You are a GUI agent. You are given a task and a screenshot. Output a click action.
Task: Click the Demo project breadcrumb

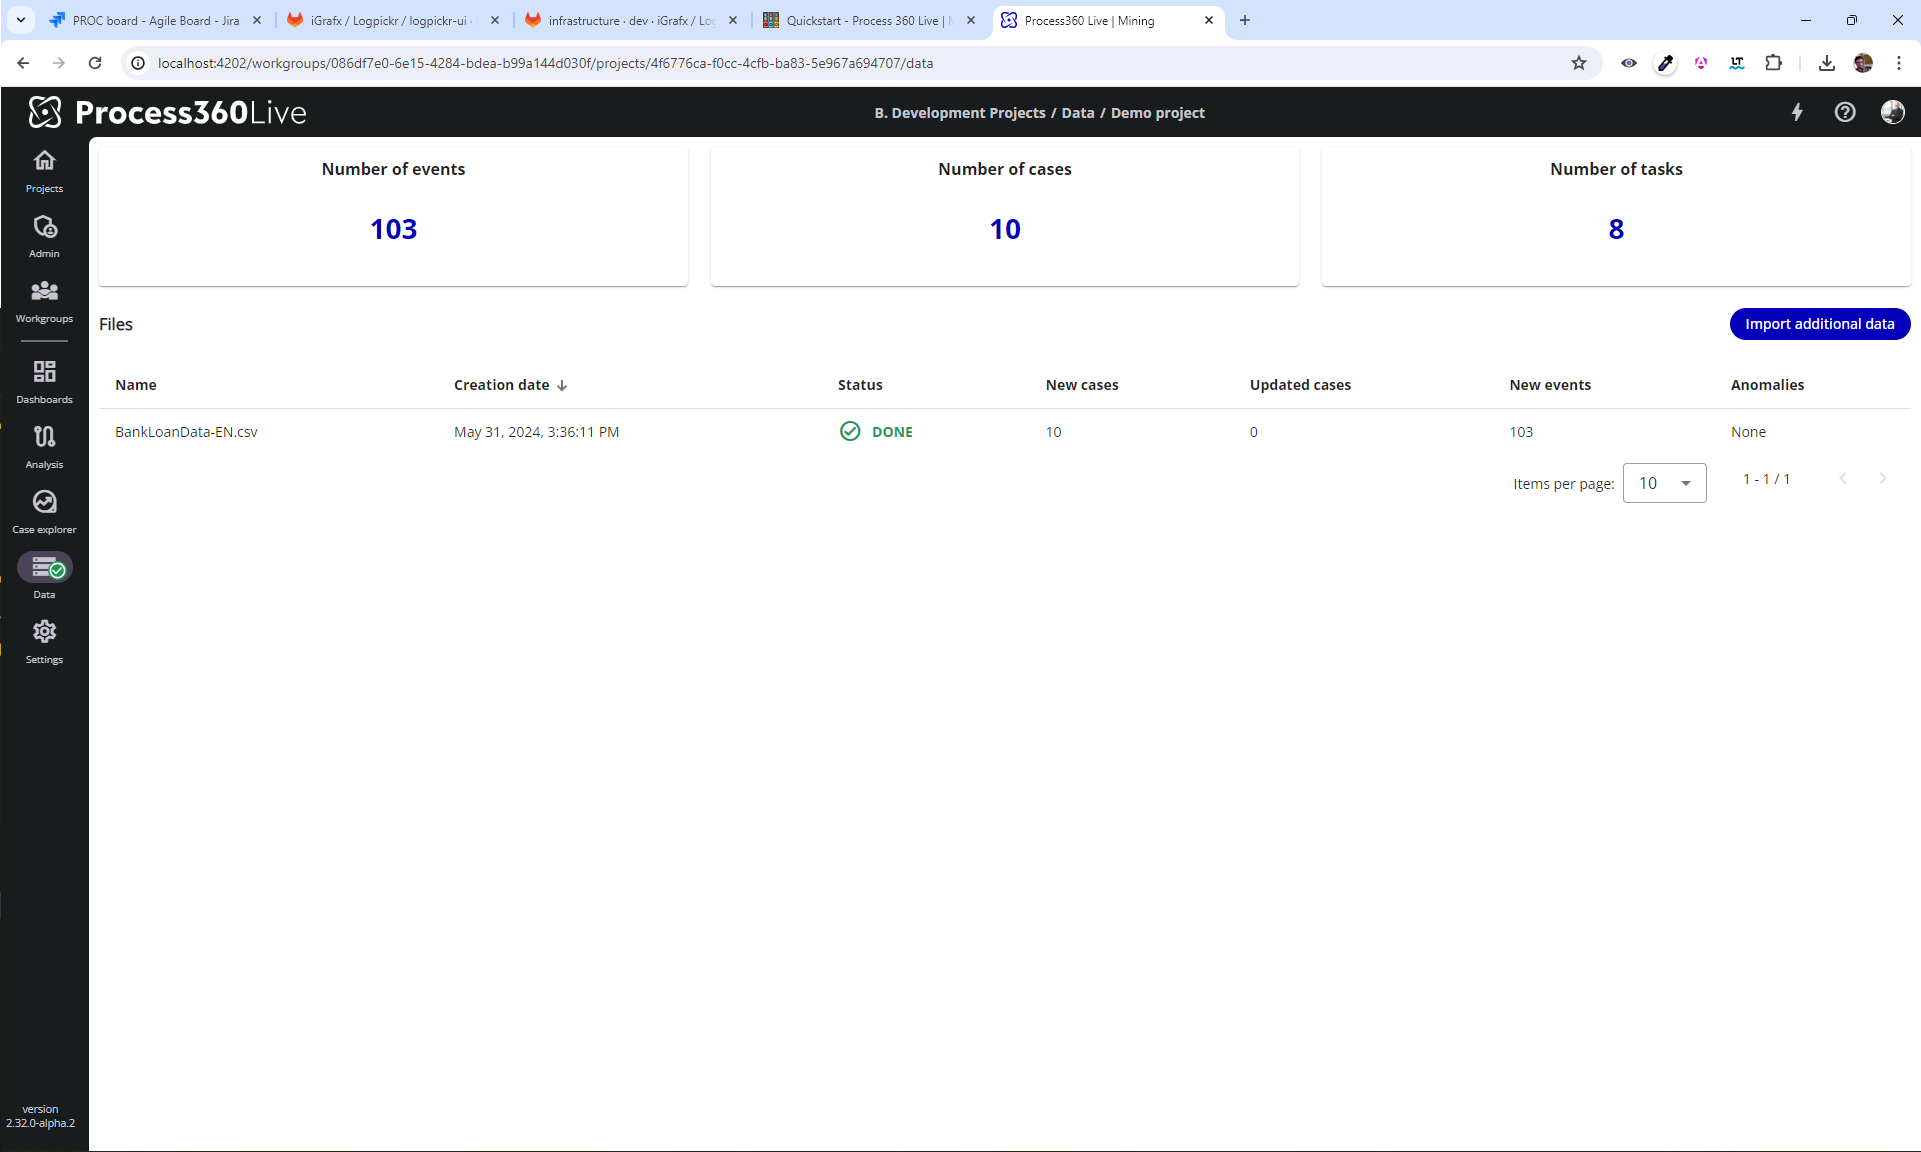tap(1157, 113)
